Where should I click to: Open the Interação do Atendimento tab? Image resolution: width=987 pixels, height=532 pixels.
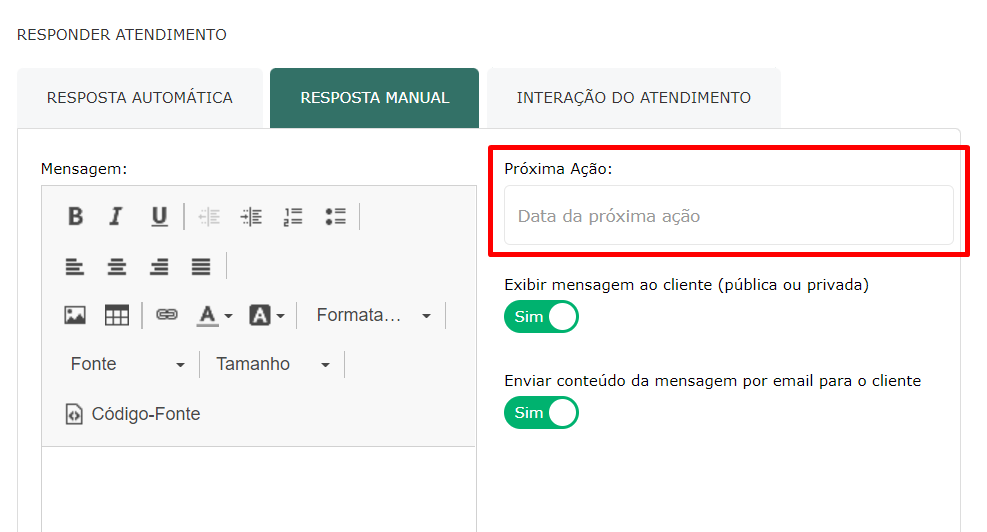(634, 98)
